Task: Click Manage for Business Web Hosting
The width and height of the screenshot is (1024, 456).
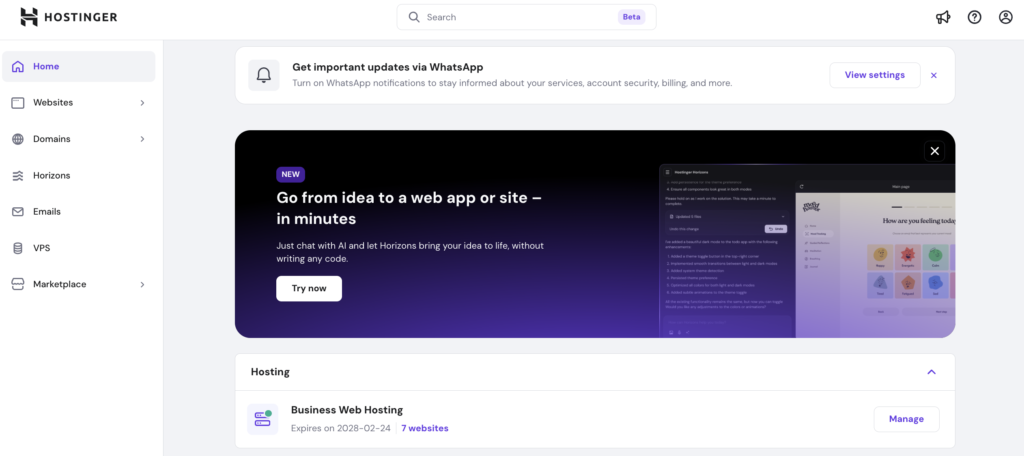Action: pyautogui.click(x=906, y=419)
